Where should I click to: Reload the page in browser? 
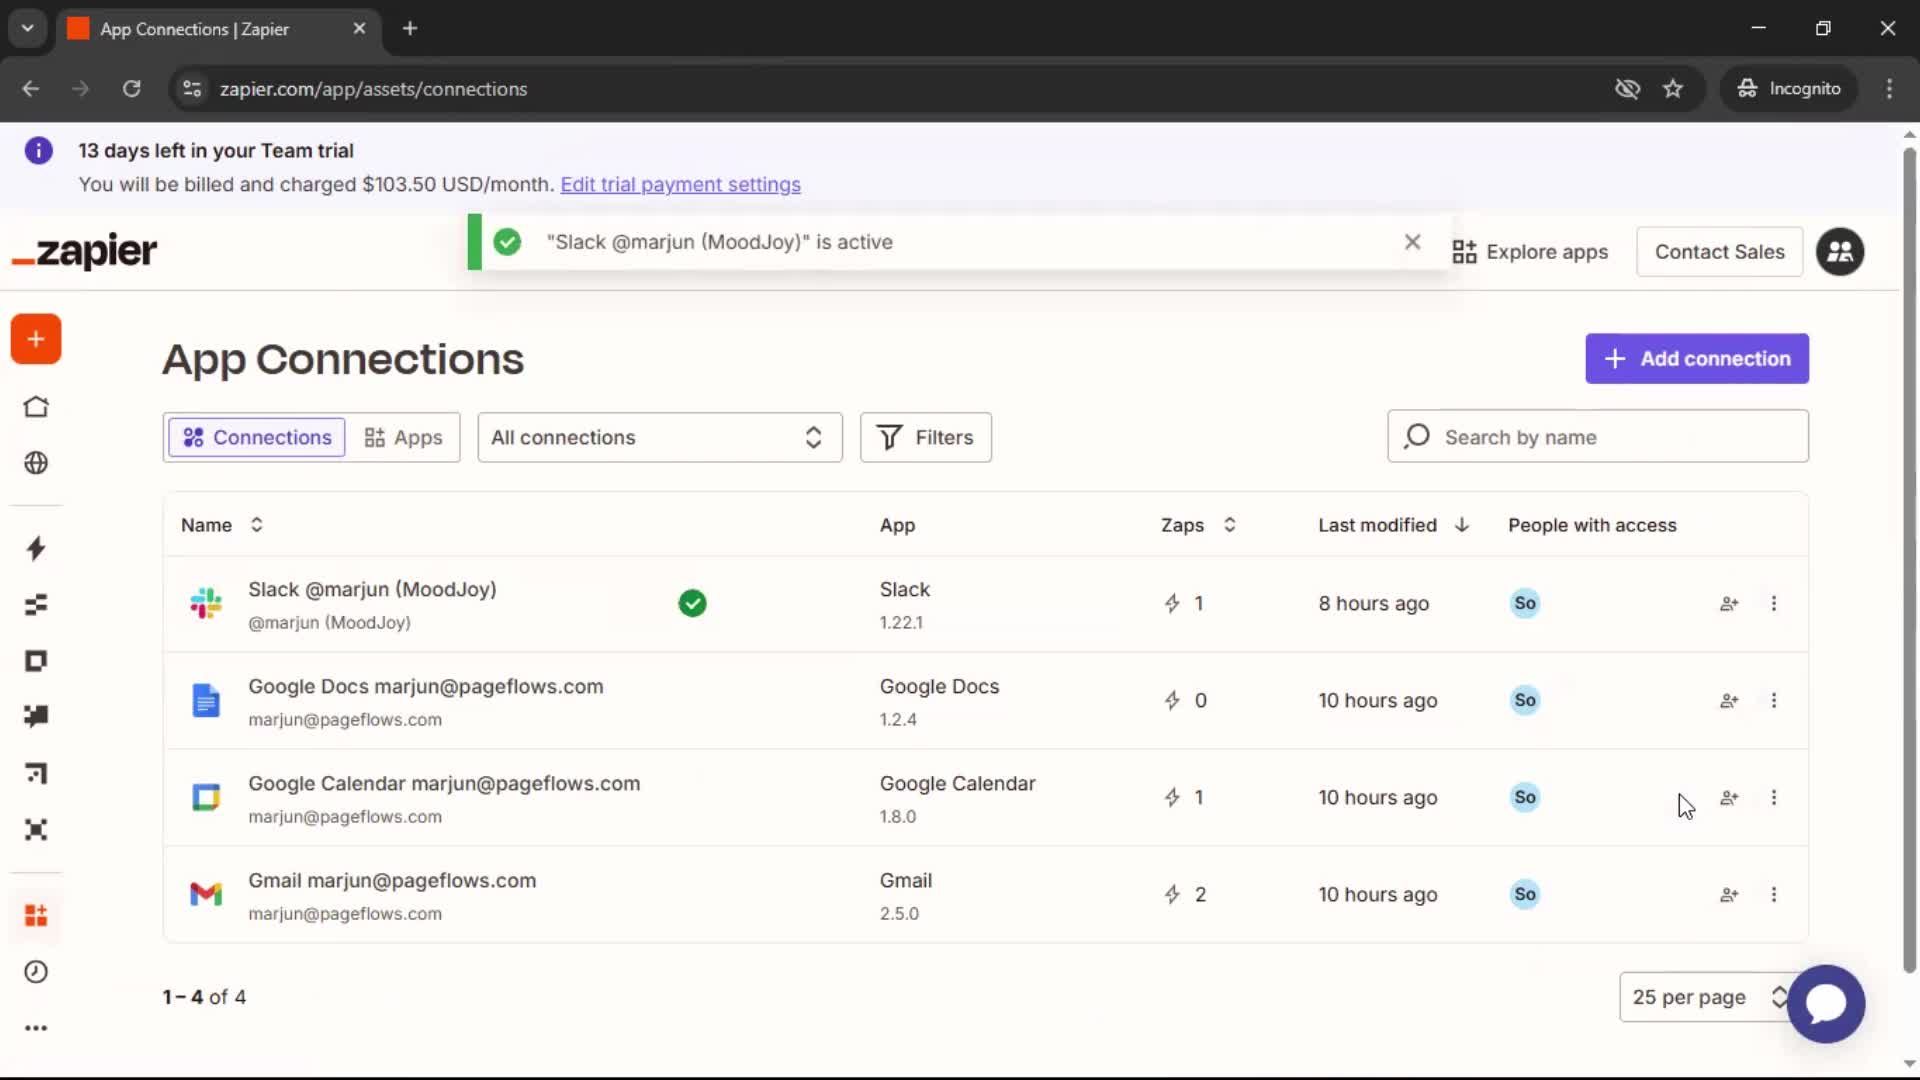[x=131, y=89]
